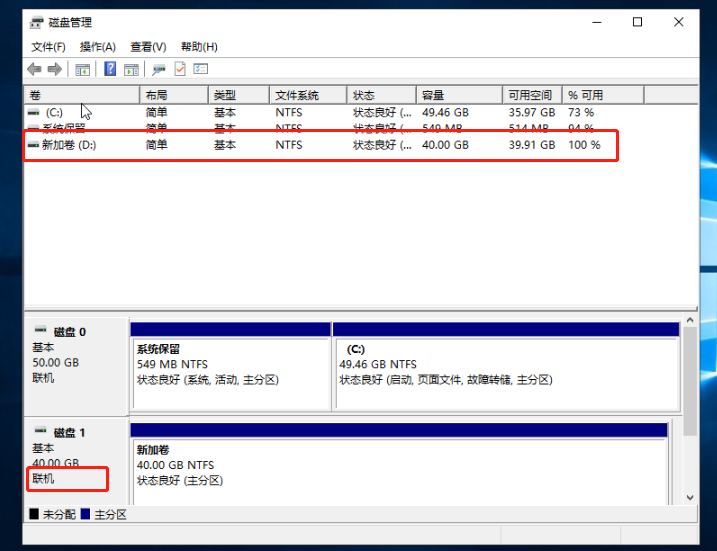Click scroll up arrow in disk pane
Viewport: 717px width, 551px height.
pyautogui.click(x=690, y=320)
